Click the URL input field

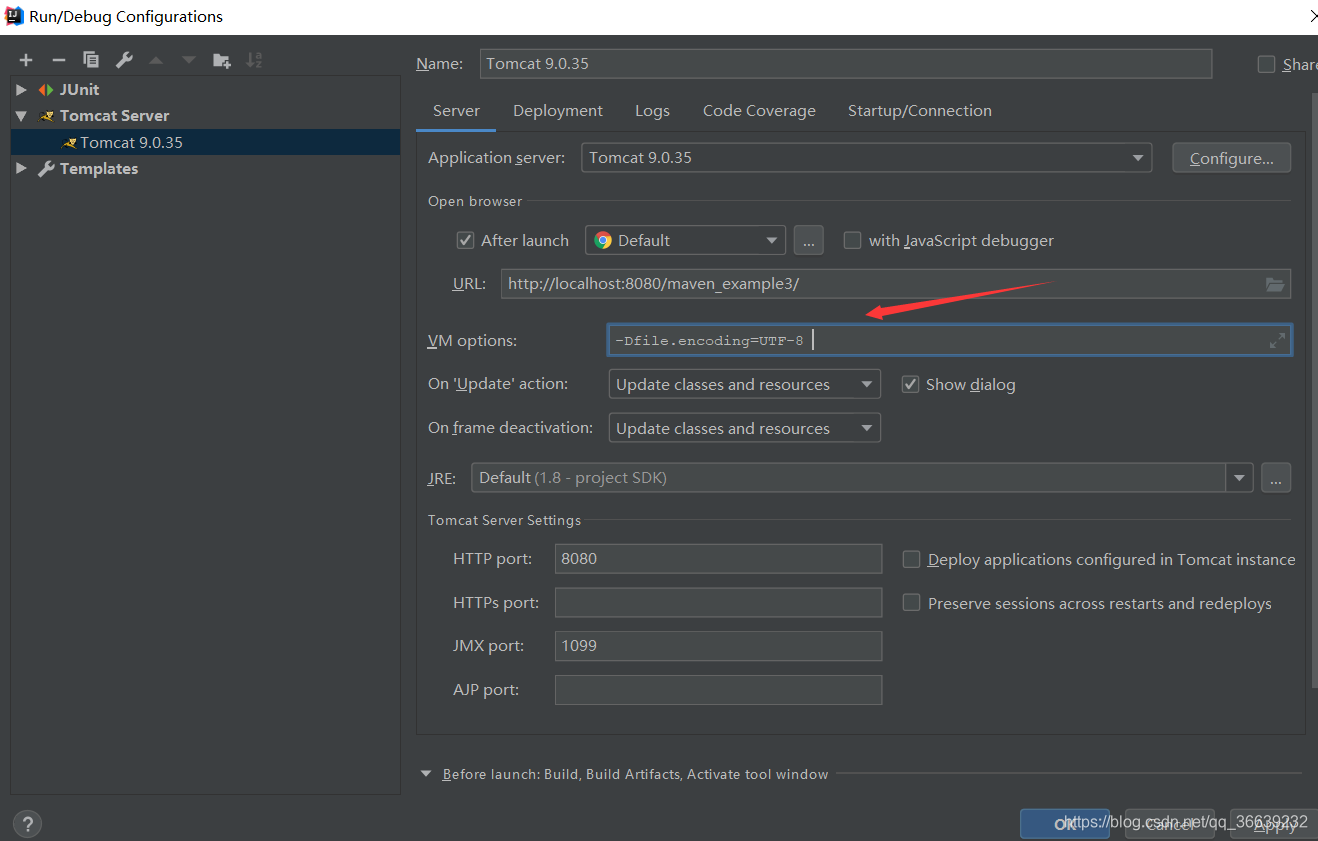[896, 284]
